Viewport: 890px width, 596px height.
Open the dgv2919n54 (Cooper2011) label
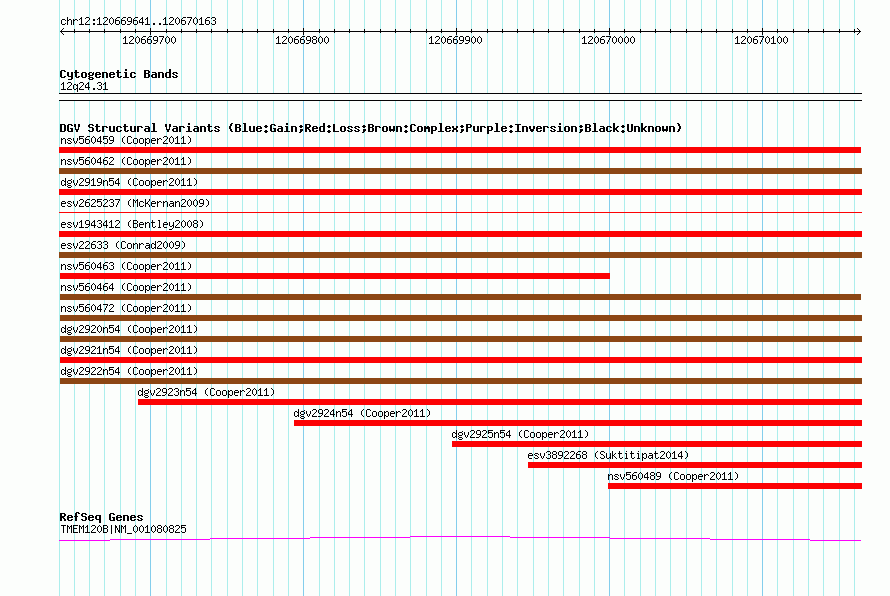tap(129, 182)
